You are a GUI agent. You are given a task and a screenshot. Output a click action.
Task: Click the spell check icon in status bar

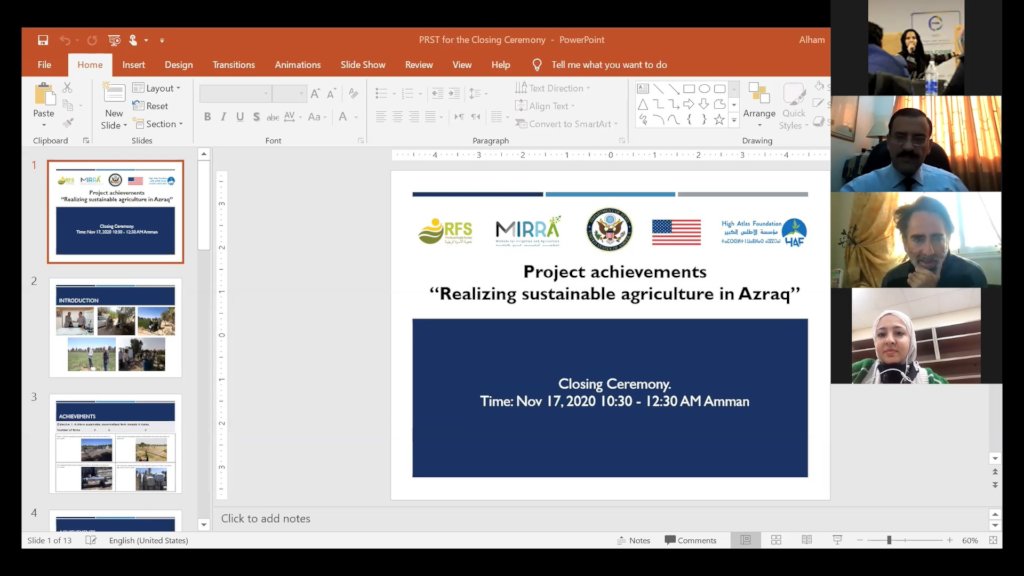[91, 540]
